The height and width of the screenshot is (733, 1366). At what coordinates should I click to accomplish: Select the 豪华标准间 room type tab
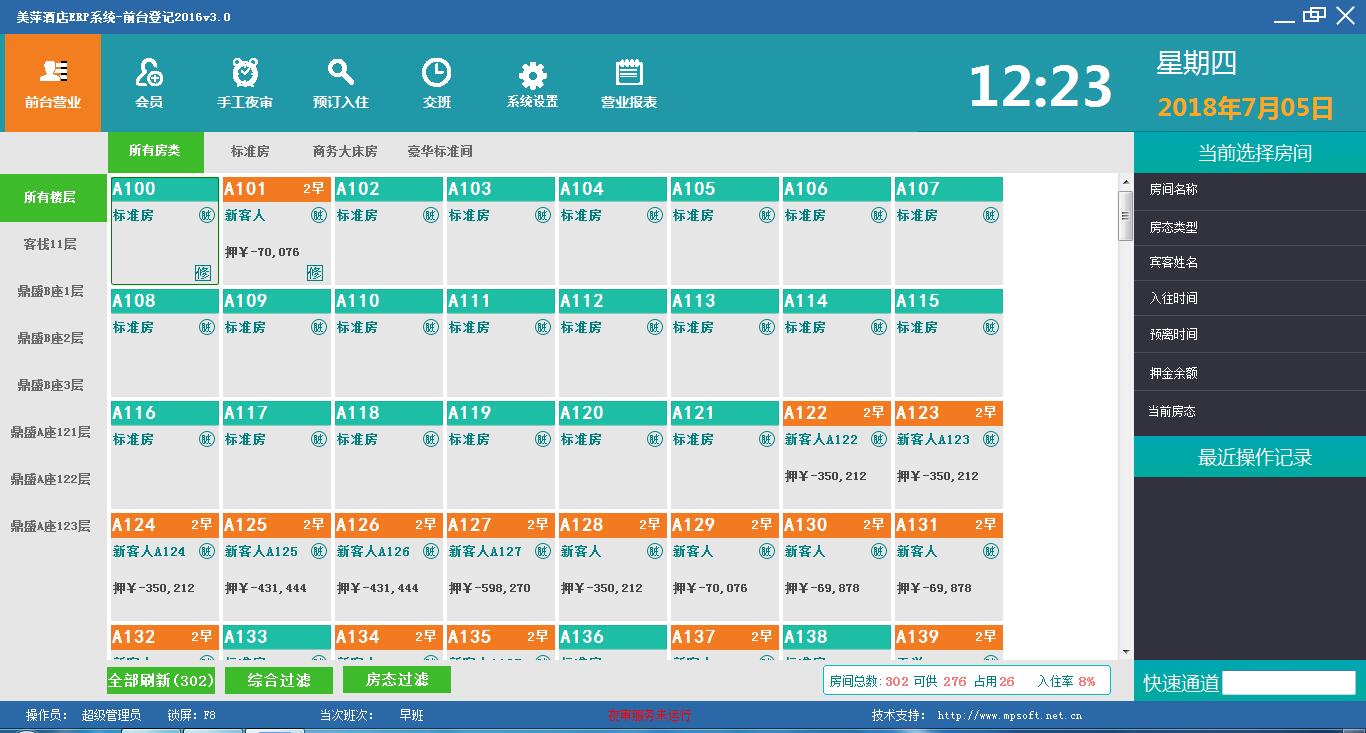pos(440,152)
